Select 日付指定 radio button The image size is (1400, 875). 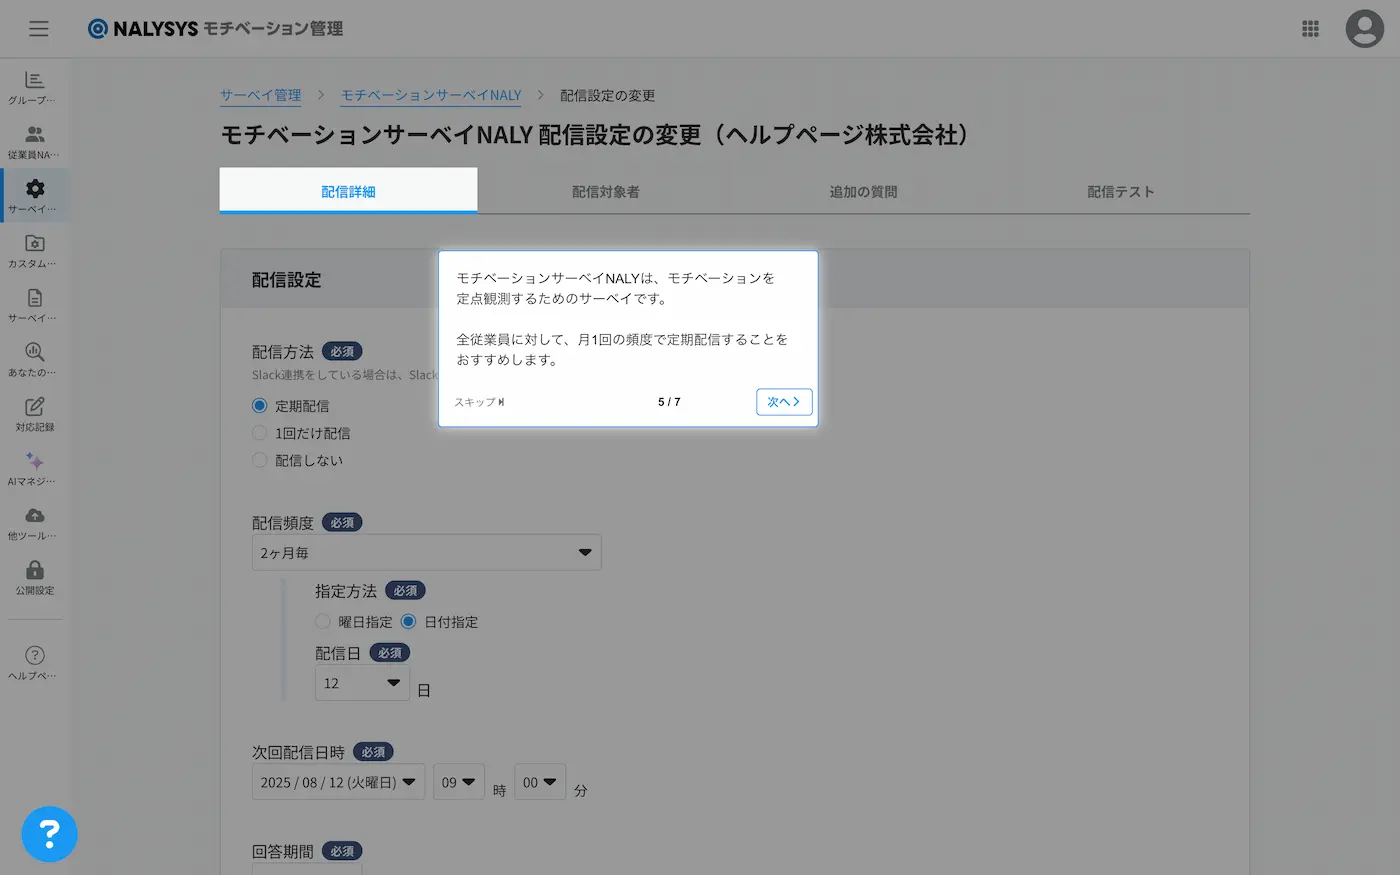point(408,621)
